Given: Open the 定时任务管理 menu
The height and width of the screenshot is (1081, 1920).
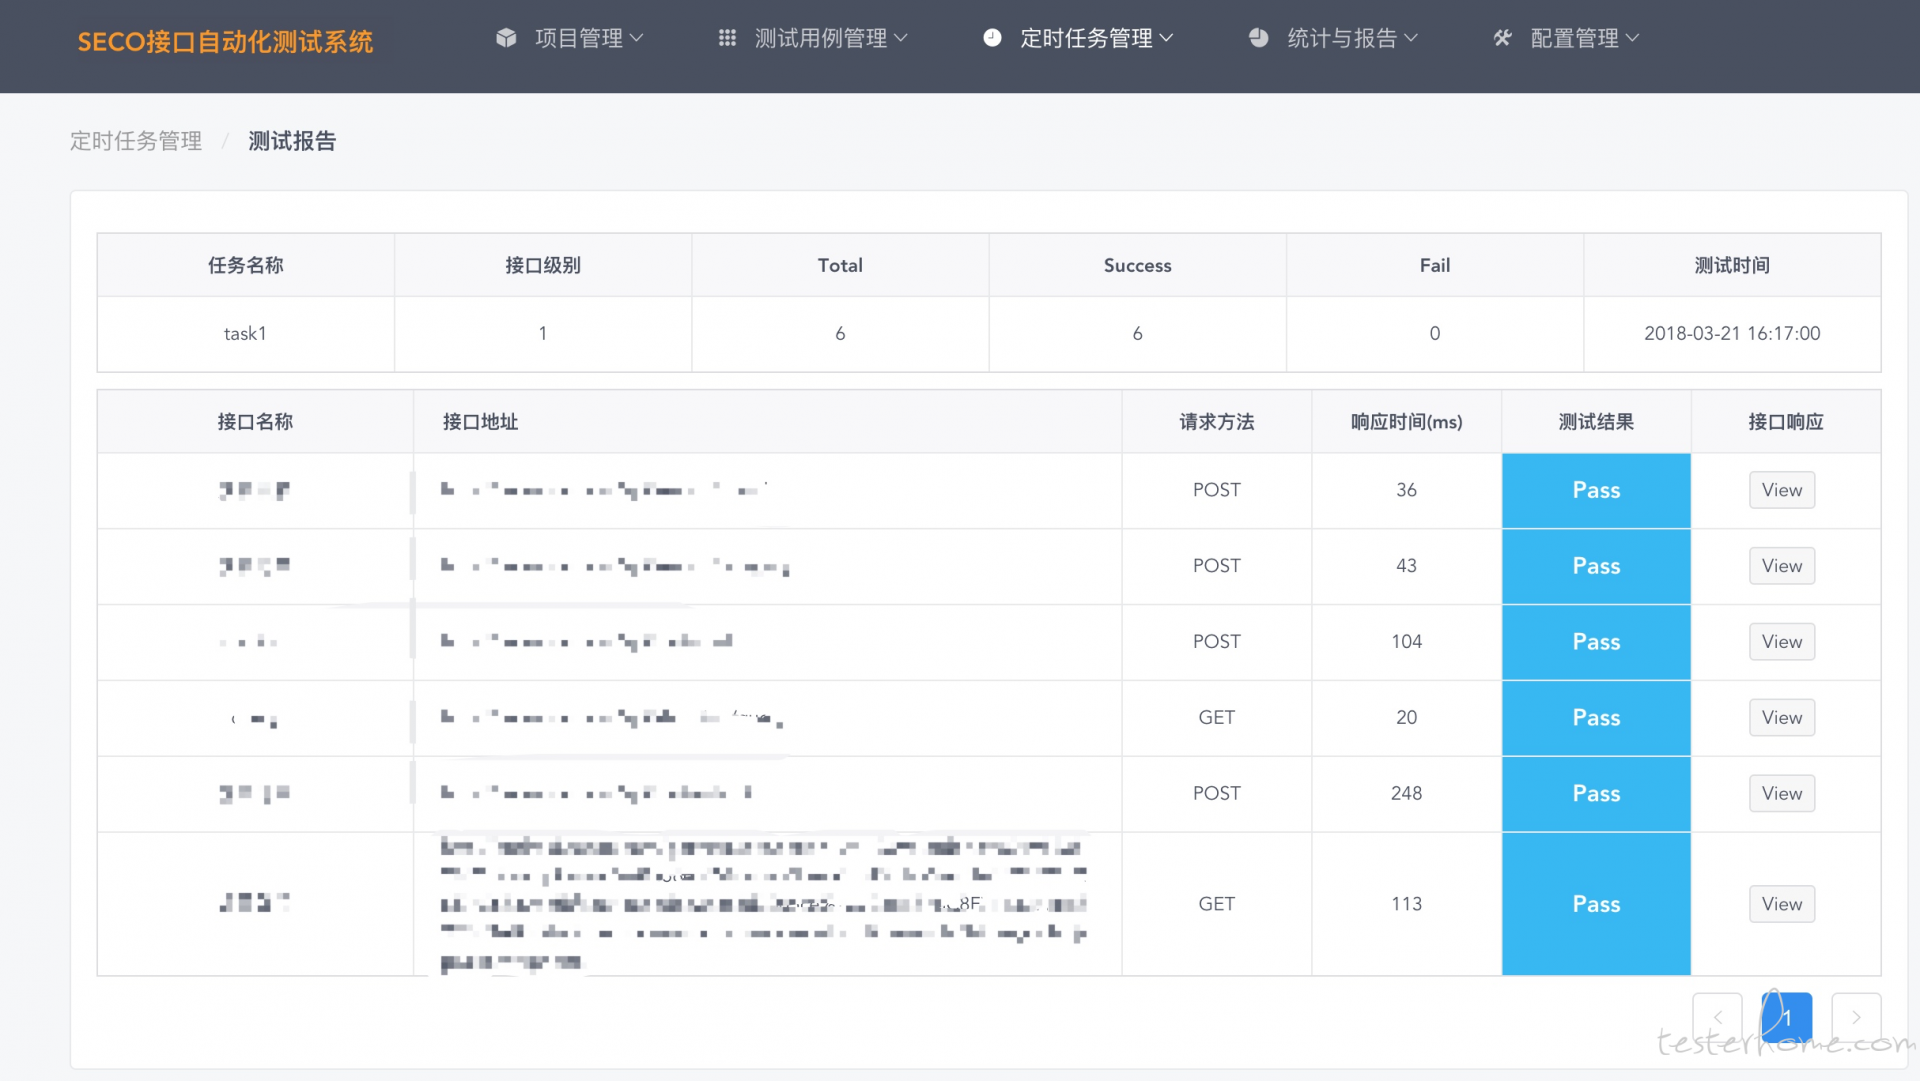Looking at the screenshot, I should tap(1078, 38).
